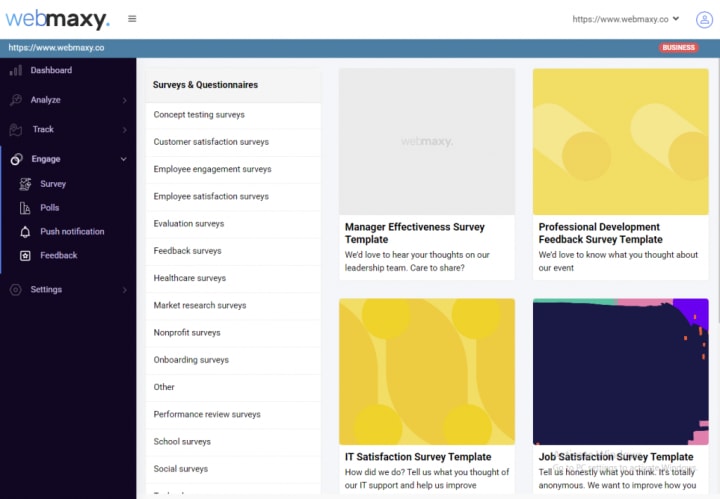720x499 pixels.
Task: Click the Feedback star icon
Action: click(x=25, y=256)
